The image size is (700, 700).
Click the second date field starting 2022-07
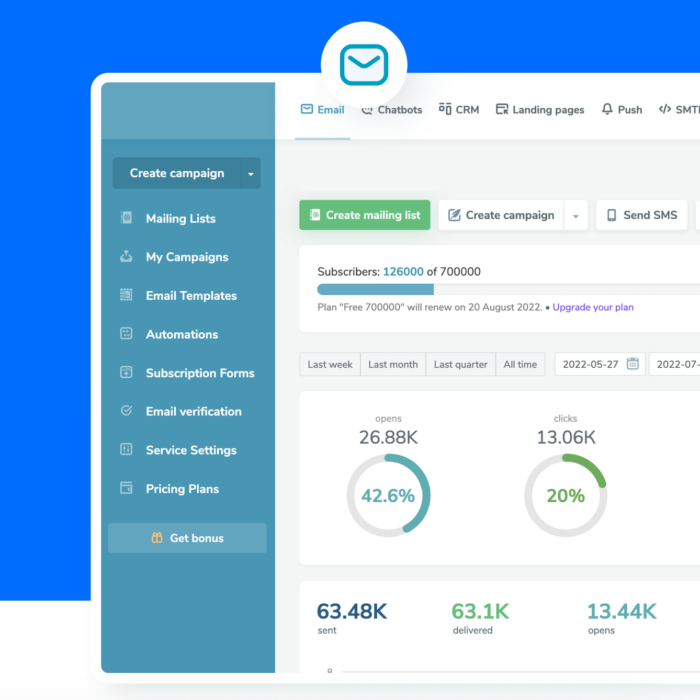point(675,364)
